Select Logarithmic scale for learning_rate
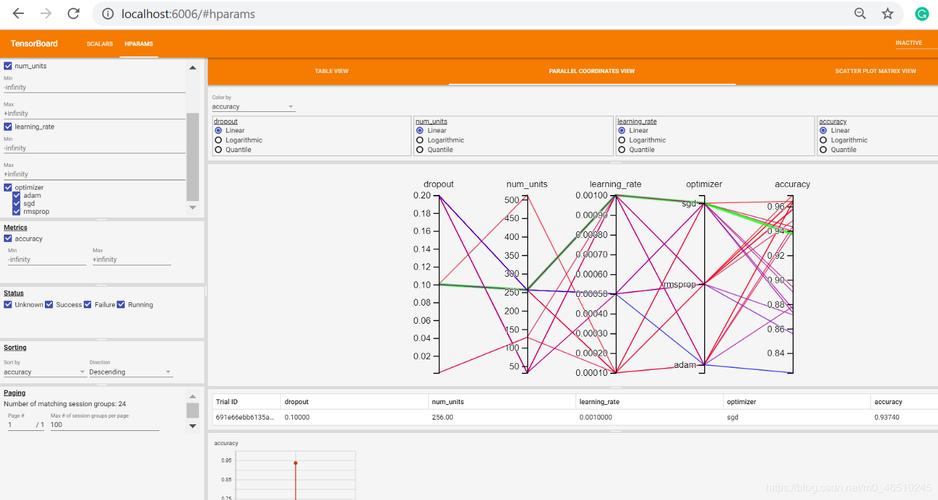Screen dimensions: 938x500 pyautogui.click(x=622, y=140)
